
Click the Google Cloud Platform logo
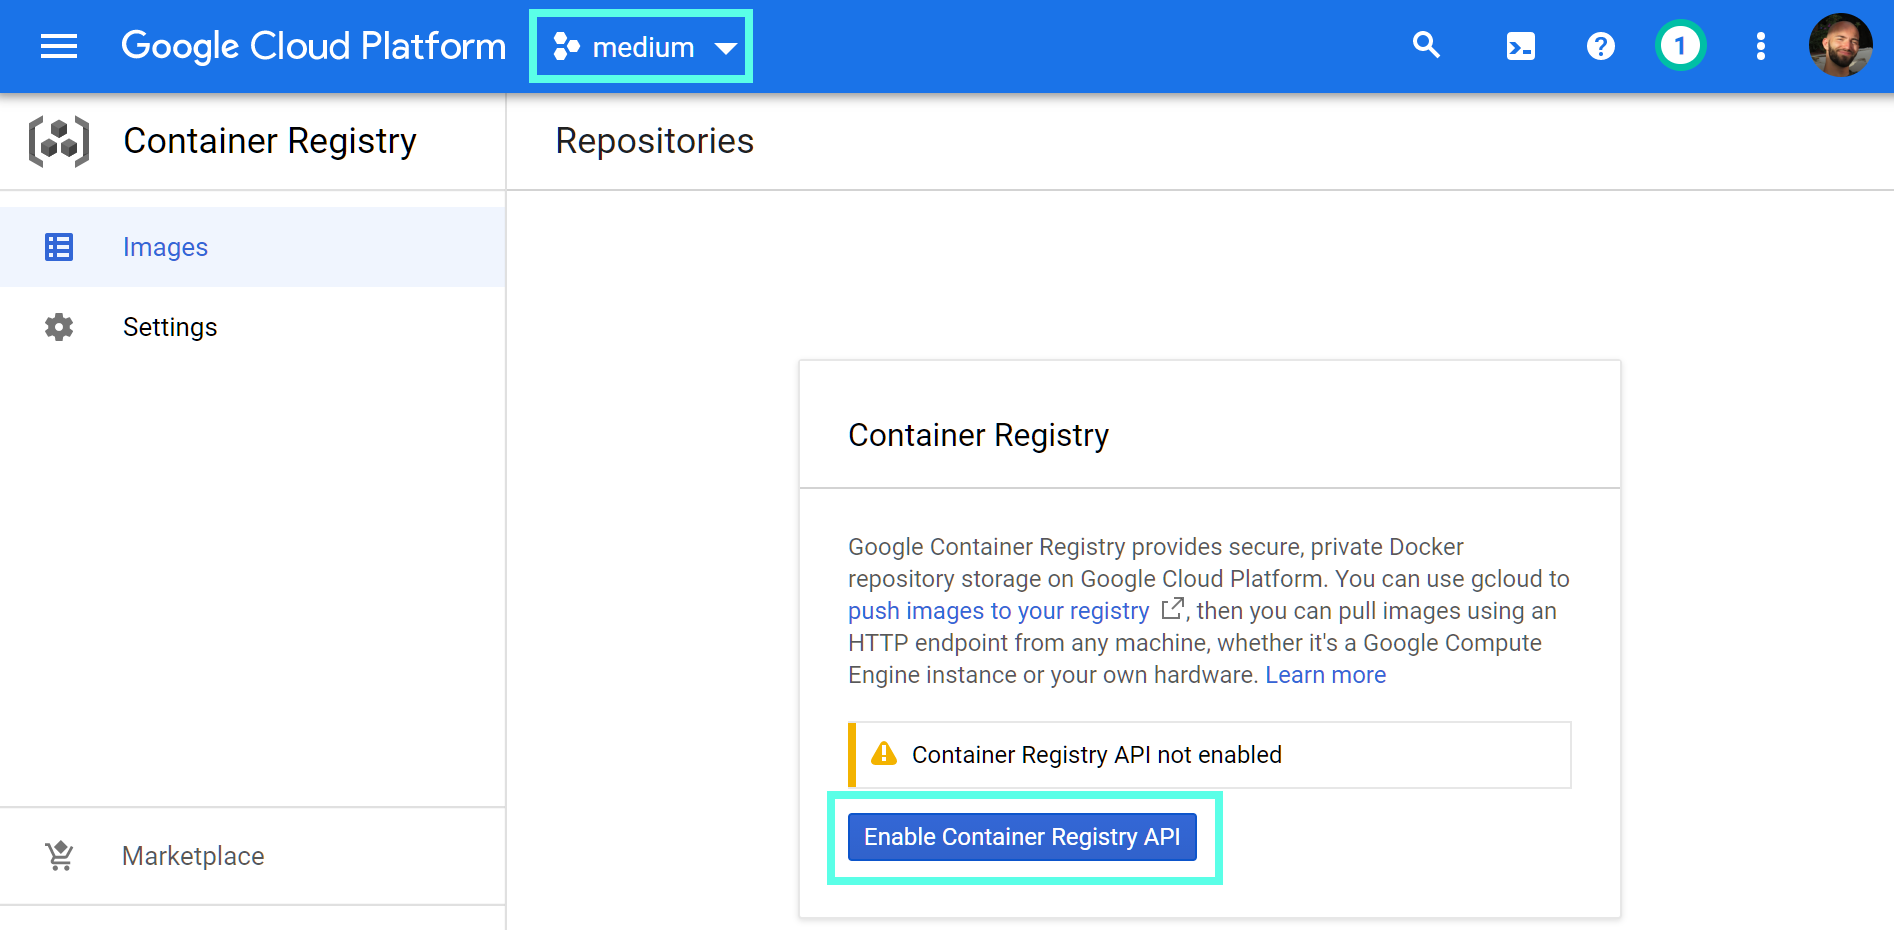click(313, 46)
